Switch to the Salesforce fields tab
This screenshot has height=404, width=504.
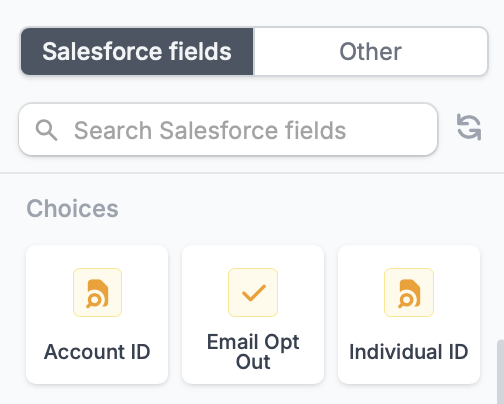tap(137, 51)
